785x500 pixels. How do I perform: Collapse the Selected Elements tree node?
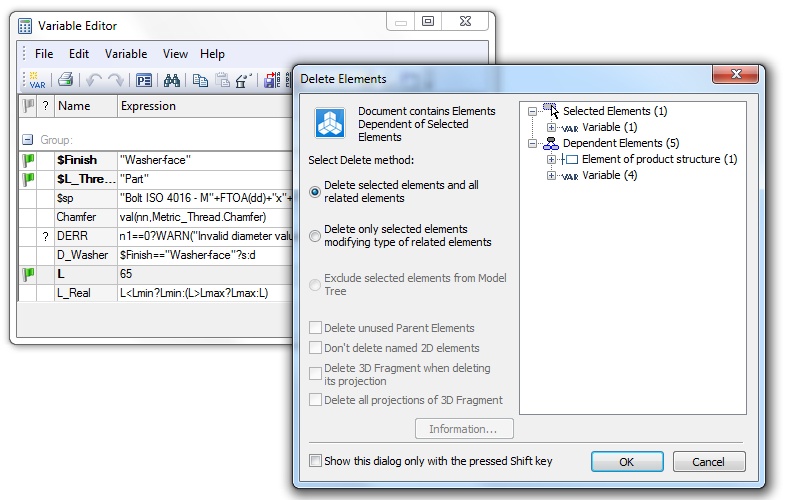point(533,111)
